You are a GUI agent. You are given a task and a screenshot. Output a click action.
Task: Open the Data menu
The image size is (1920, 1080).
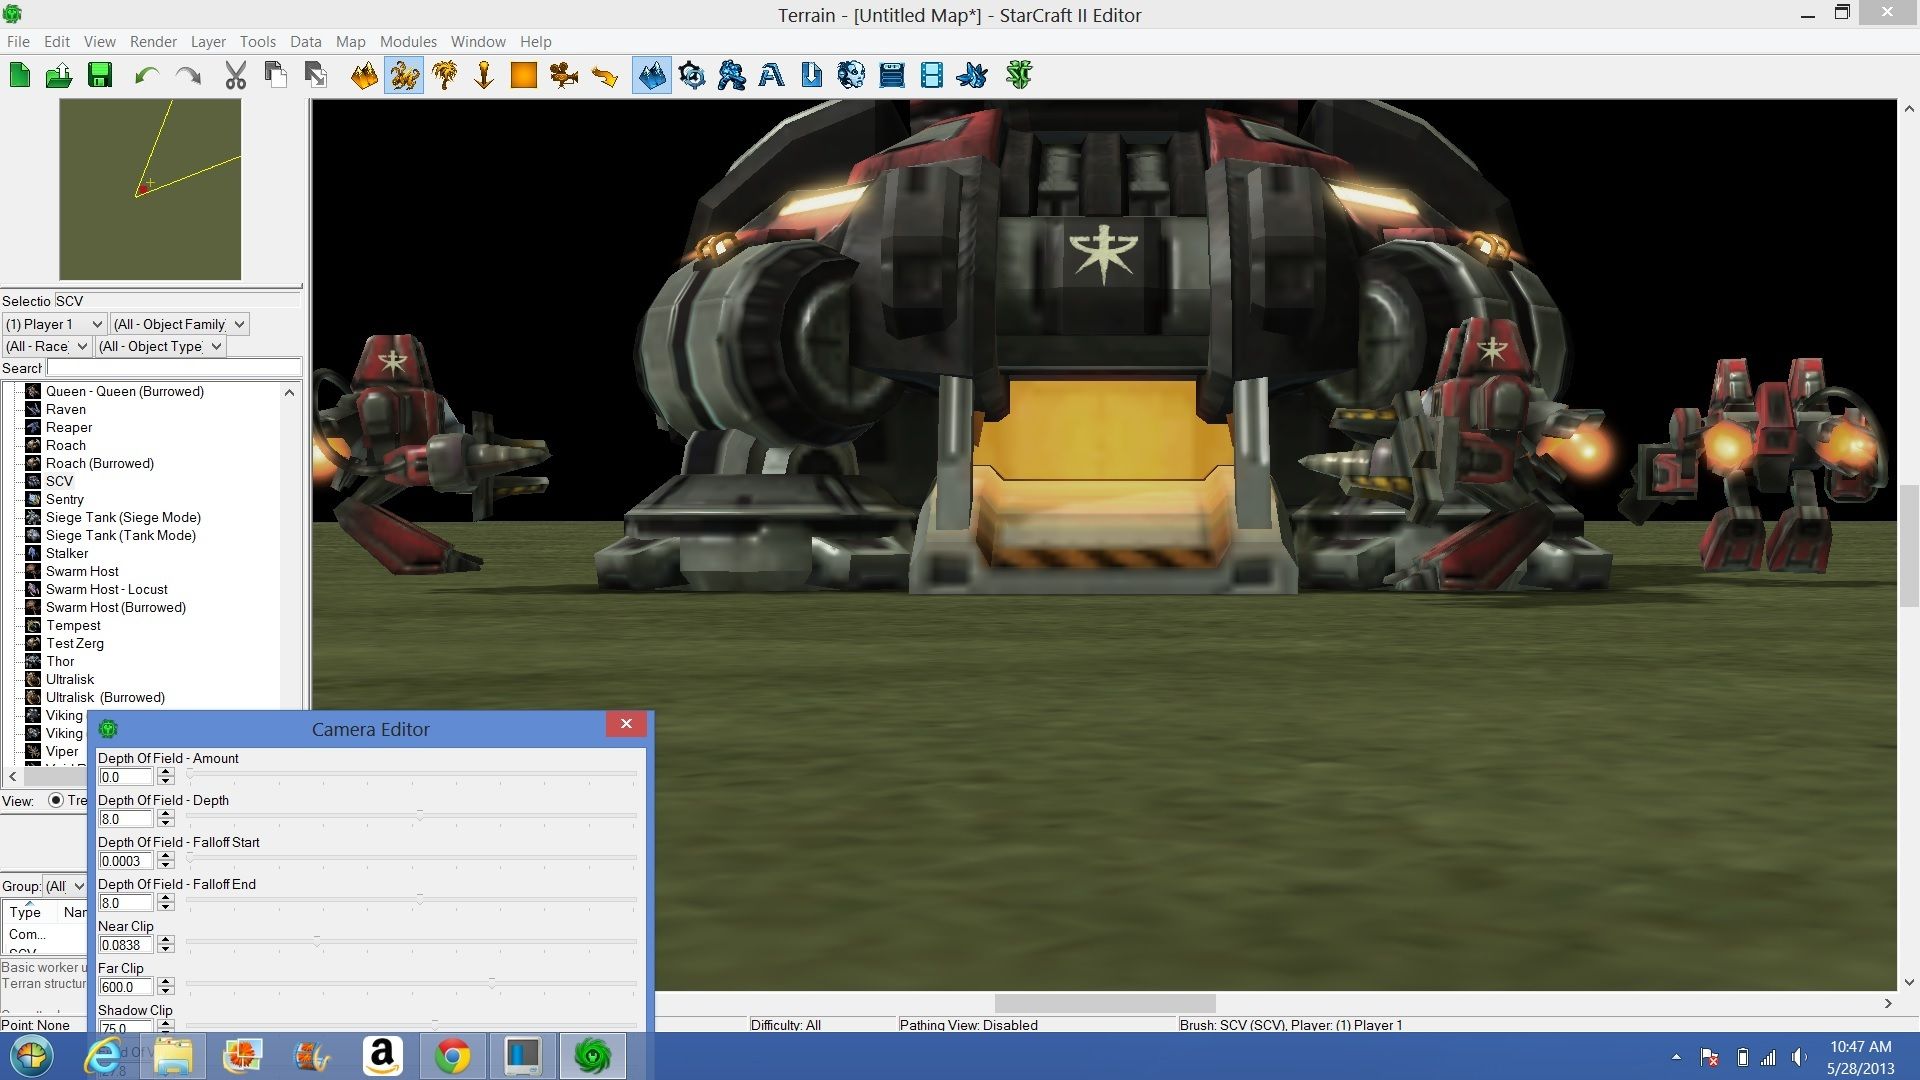pyautogui.click(x=306, y=41)
